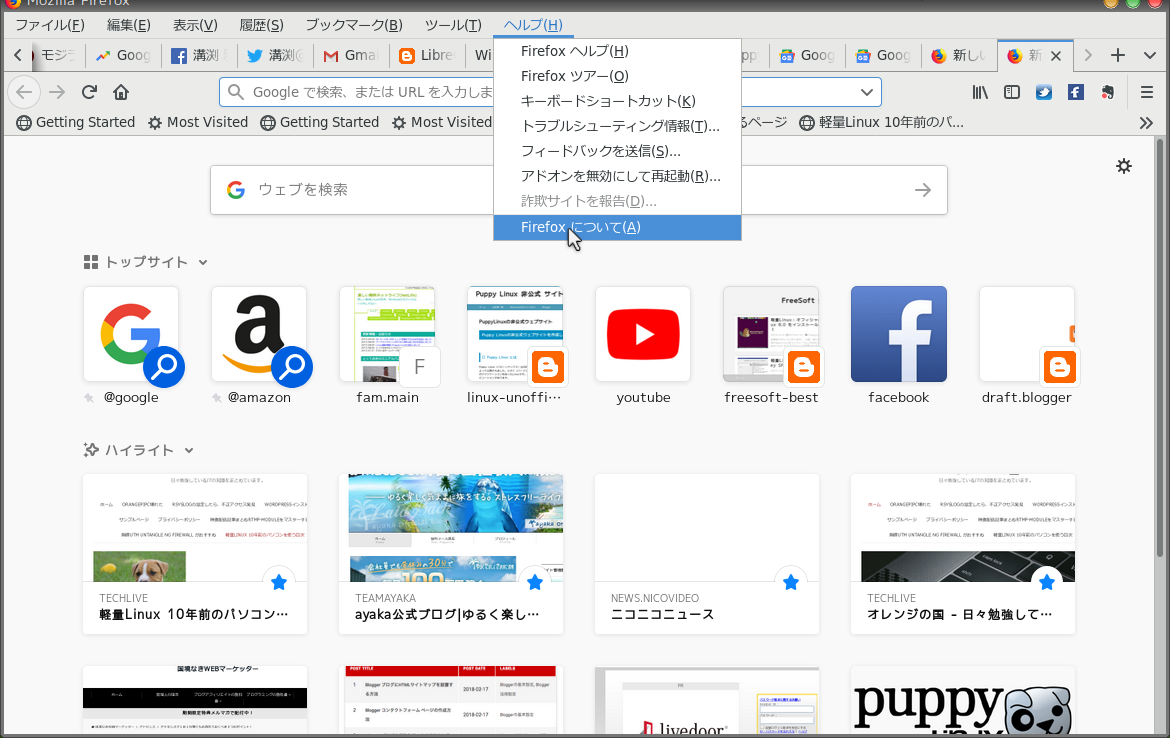
Task: List all tabs with dropdown arrow
Action: click(1150, 55)
